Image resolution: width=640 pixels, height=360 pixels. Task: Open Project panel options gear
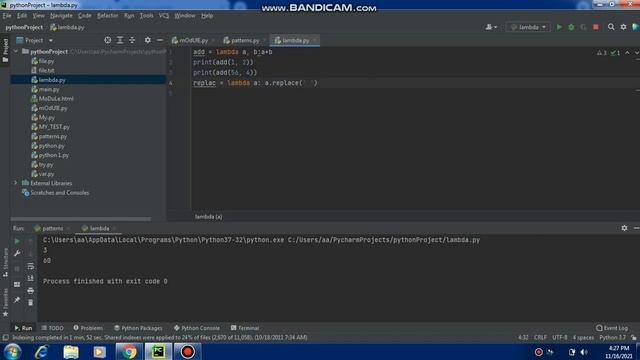pyautogui.click(x=147, y=40)
